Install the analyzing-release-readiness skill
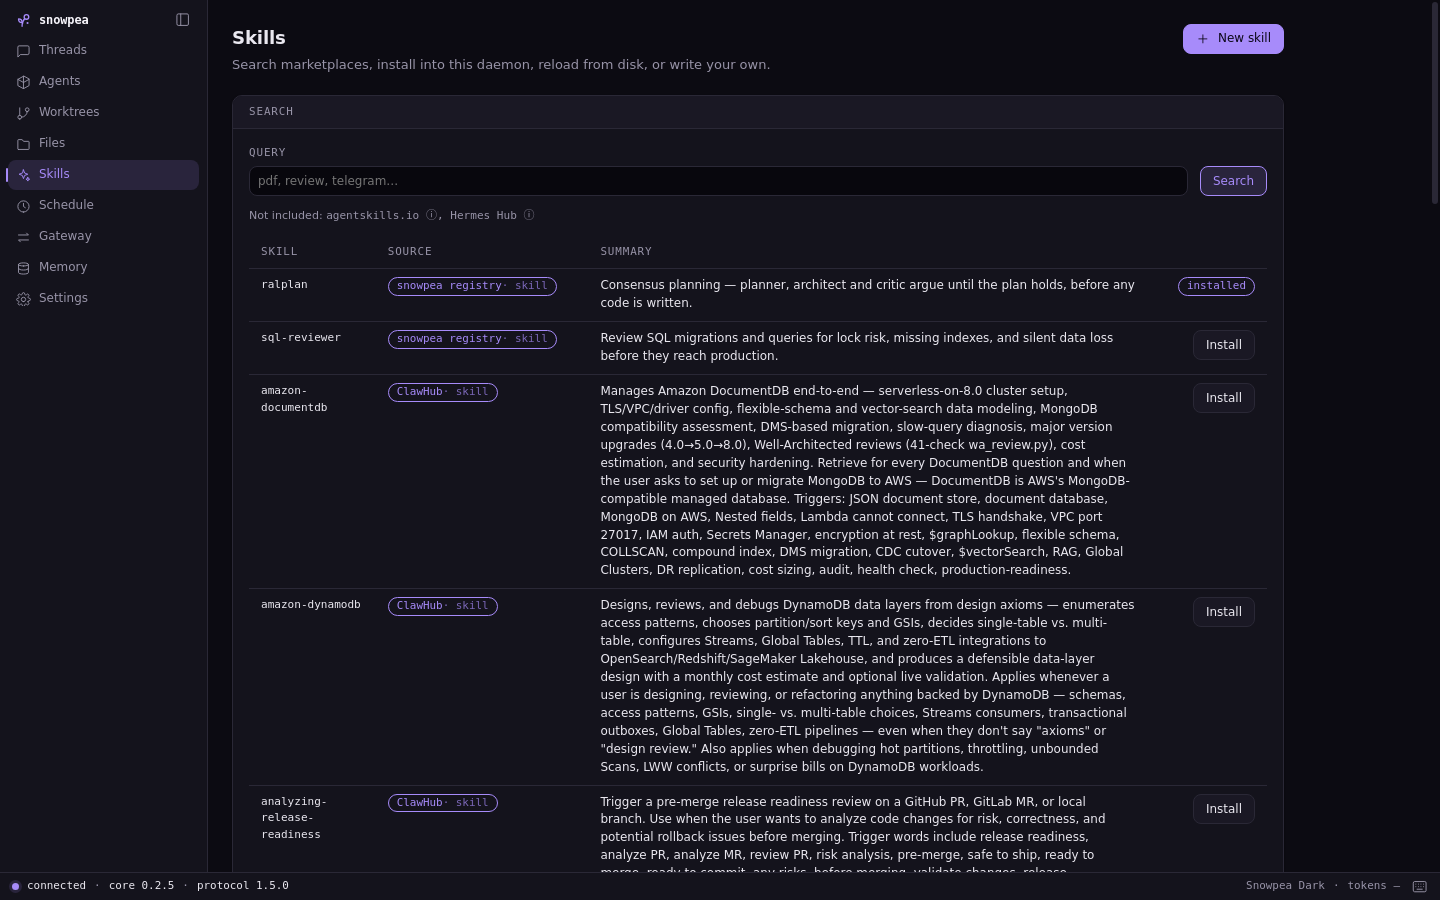The width and height of the screenshot is (1440, 900). coord(1223,809)
